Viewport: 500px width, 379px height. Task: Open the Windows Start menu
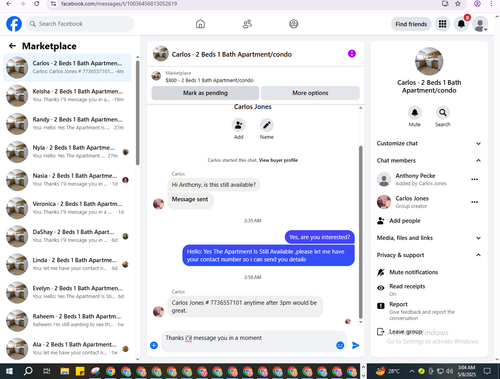pos(9,371)
